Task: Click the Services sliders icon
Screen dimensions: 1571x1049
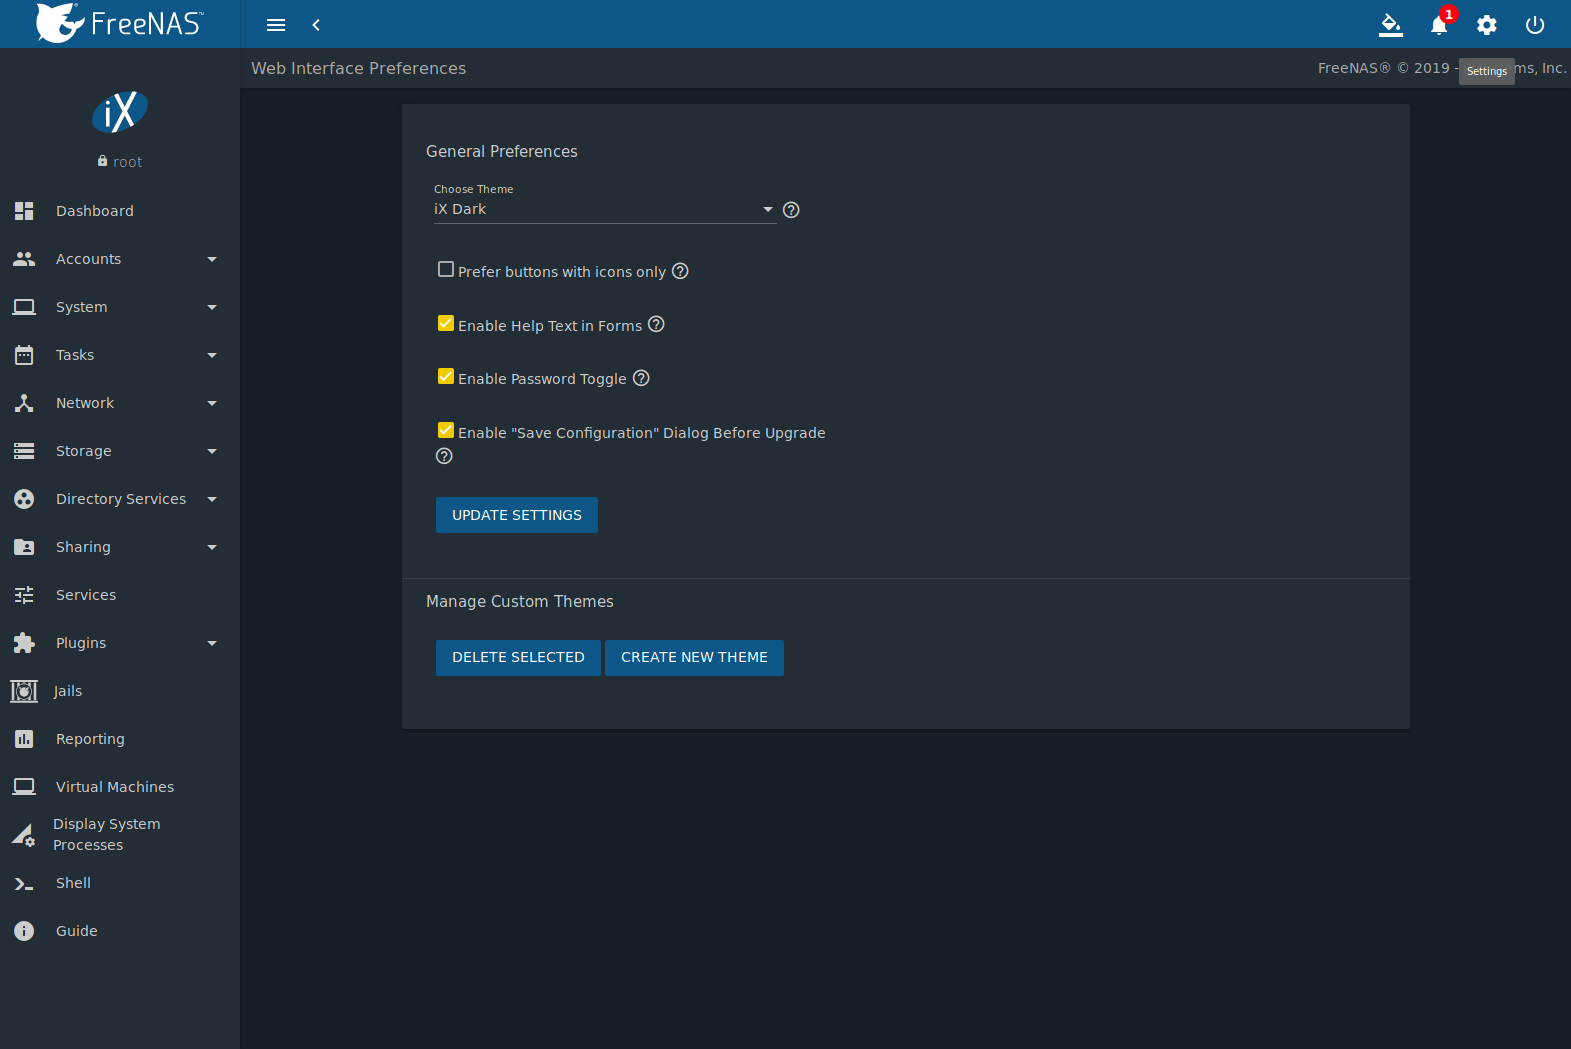Action: tap(24, 595)
